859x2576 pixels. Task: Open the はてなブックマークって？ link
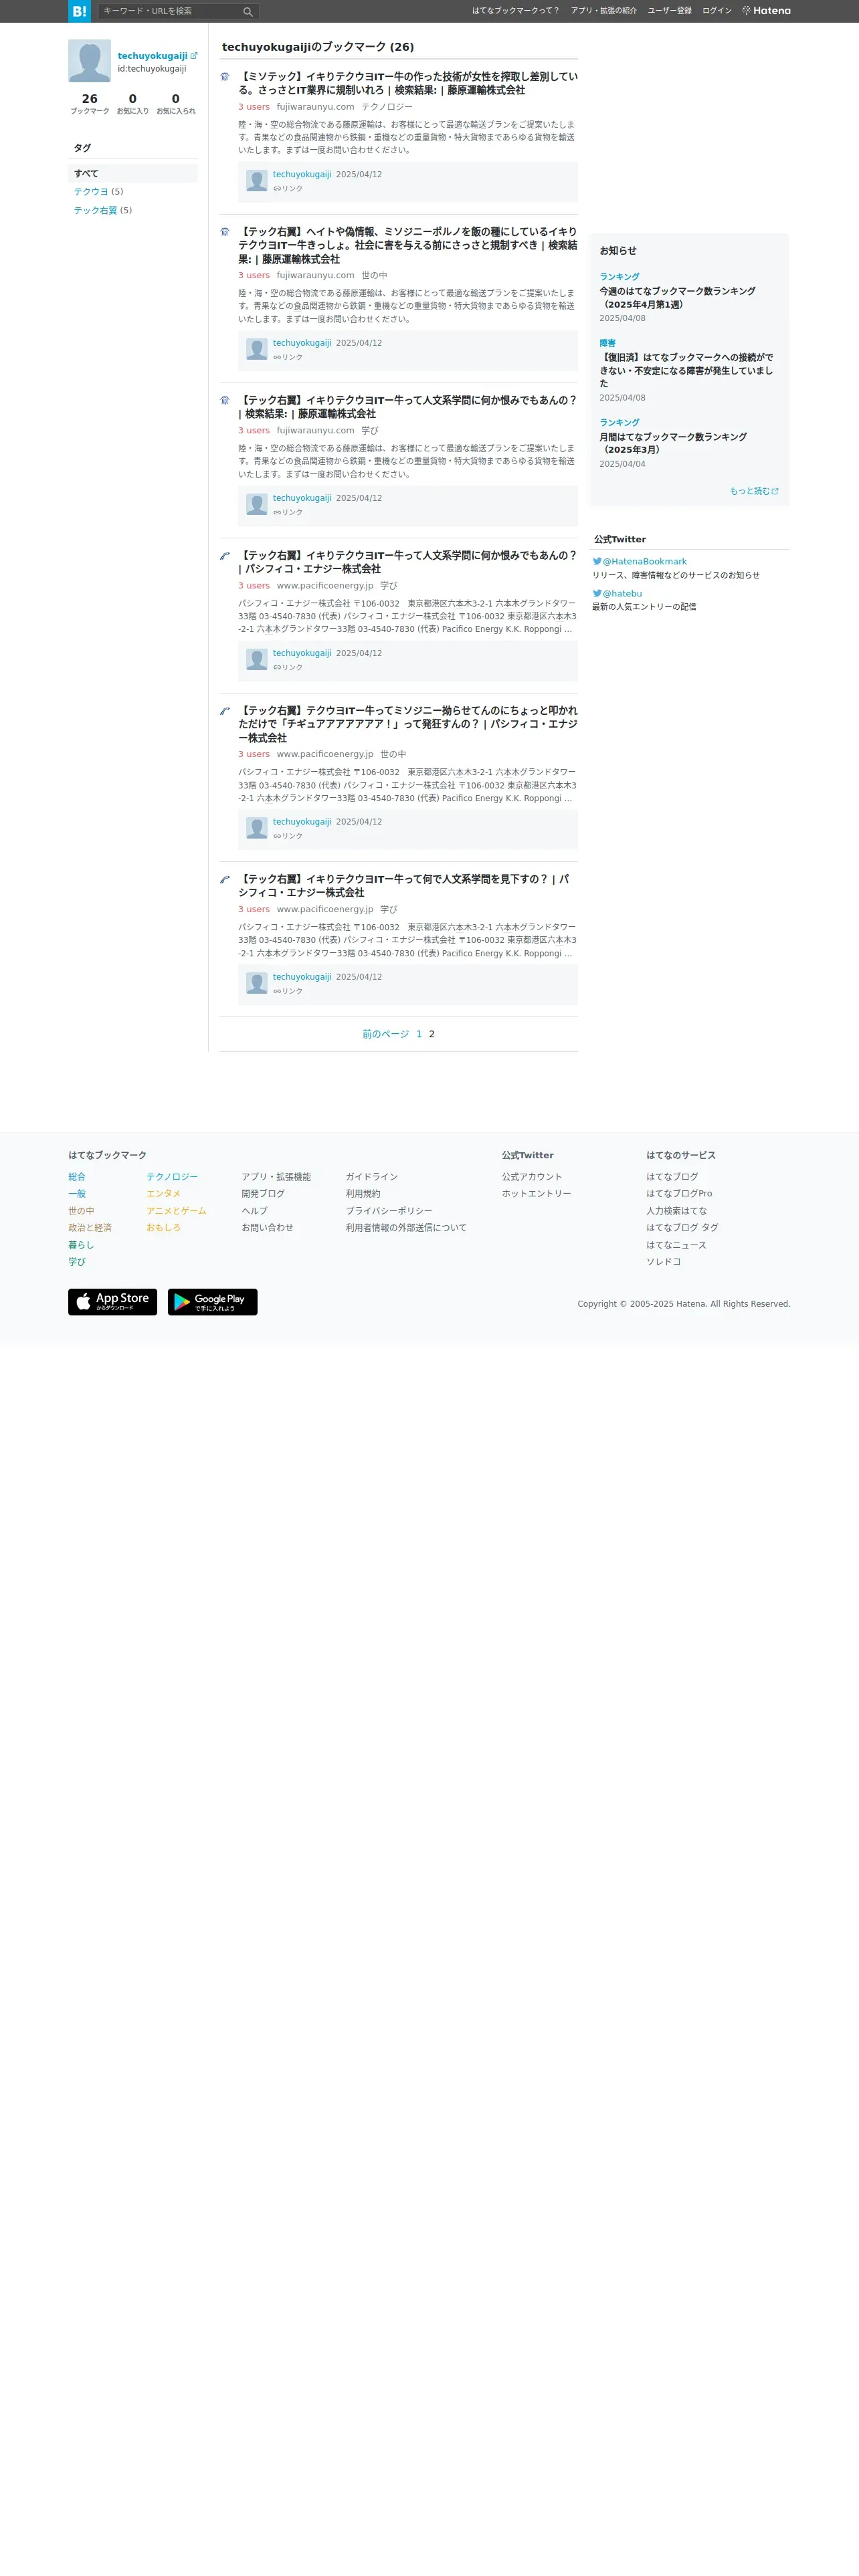point(515,11)
